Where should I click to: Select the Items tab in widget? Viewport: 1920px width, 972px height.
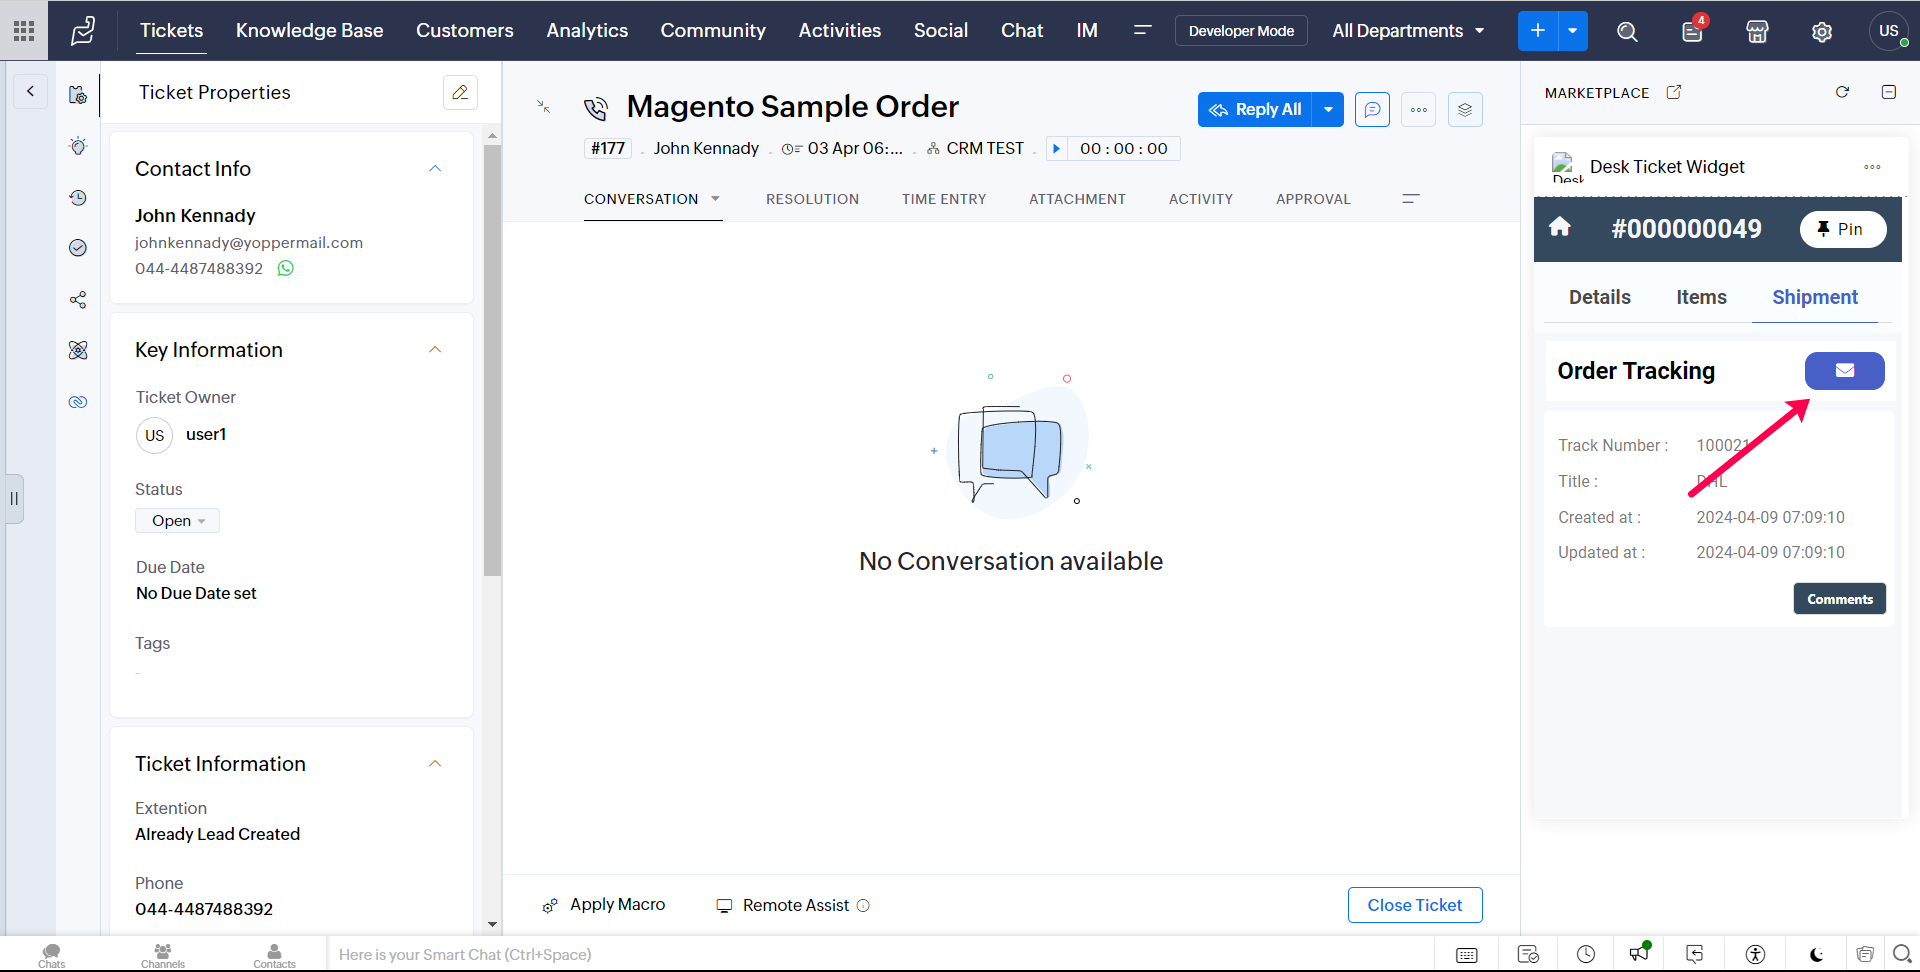click(x=1701, y=297)
